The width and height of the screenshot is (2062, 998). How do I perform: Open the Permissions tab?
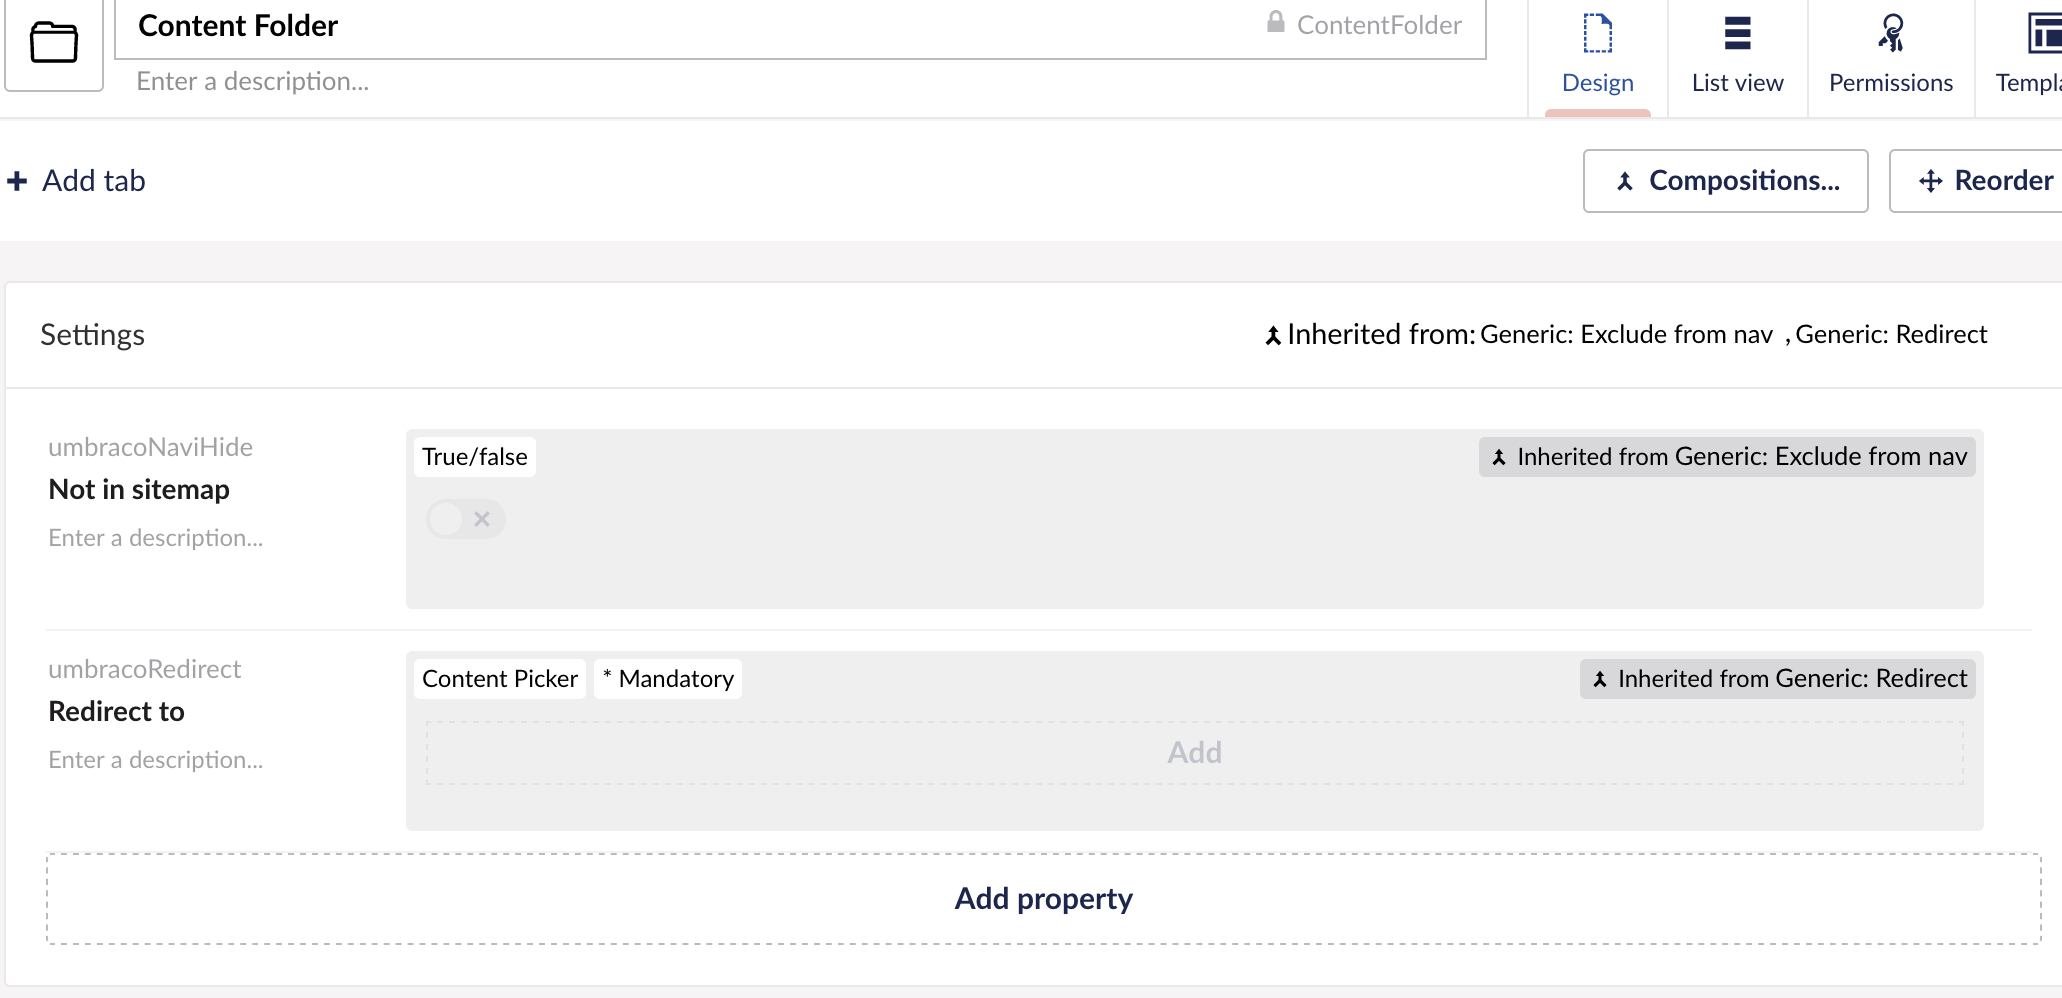point(1890,56)
